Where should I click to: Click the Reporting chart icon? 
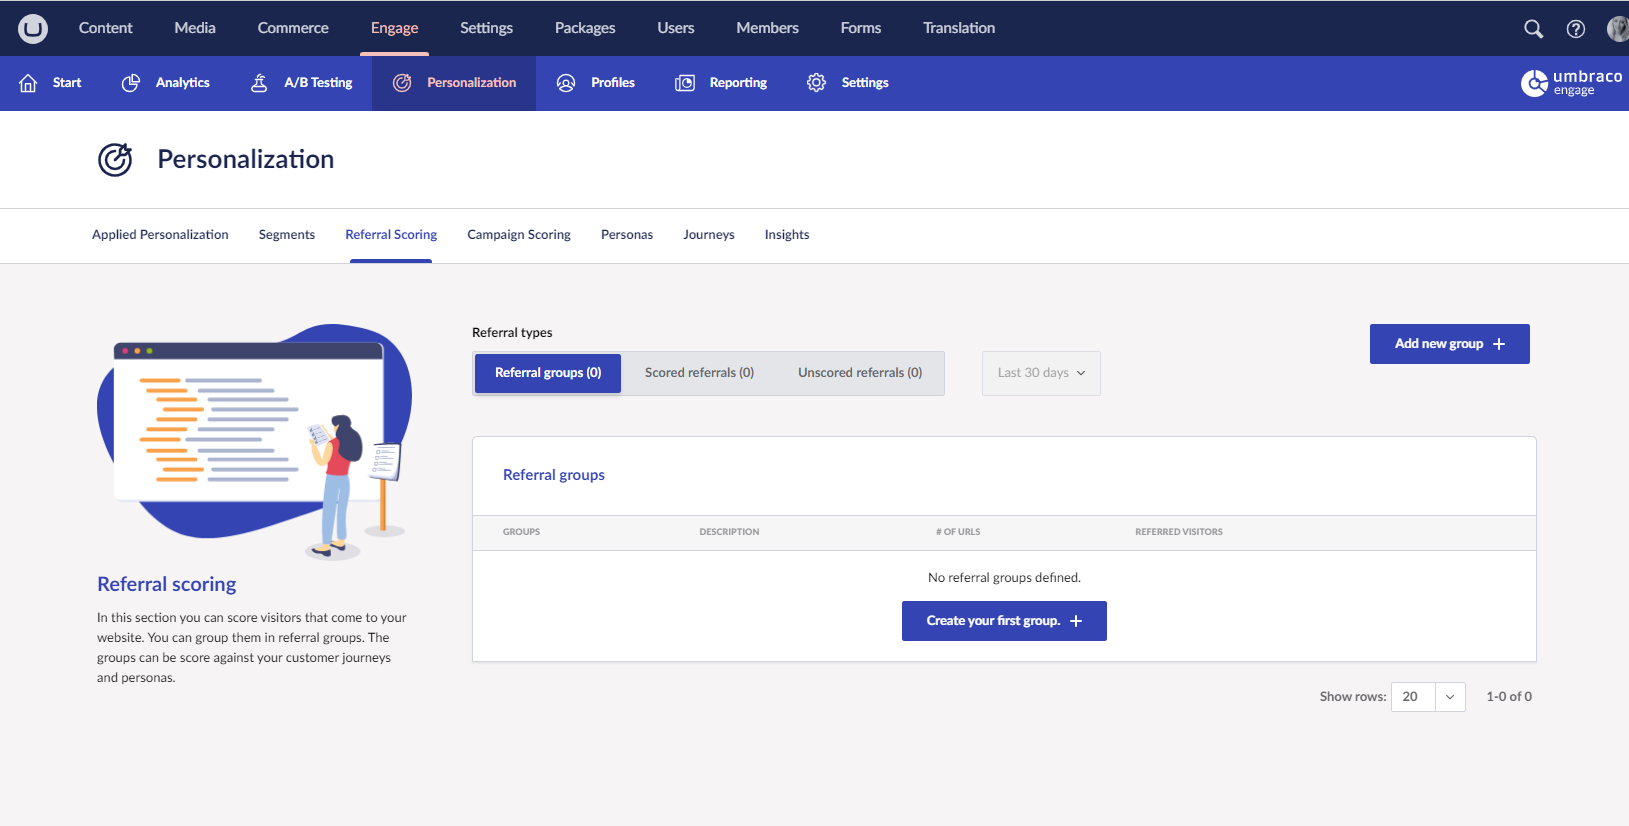click(685, 83)
